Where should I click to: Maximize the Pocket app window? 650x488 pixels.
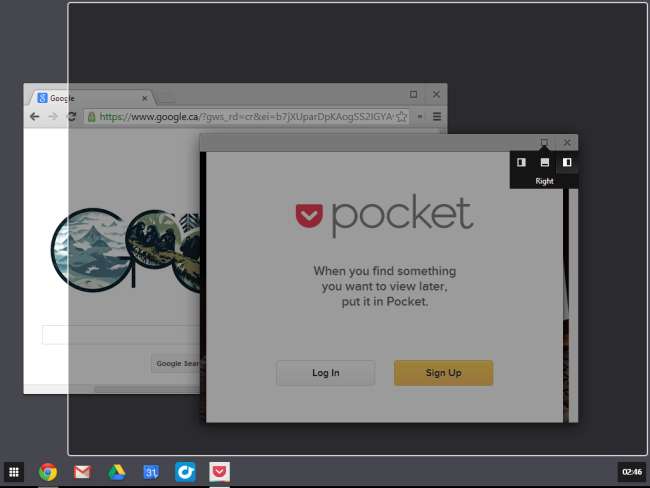pyautogui.click(x=544, y=142)
